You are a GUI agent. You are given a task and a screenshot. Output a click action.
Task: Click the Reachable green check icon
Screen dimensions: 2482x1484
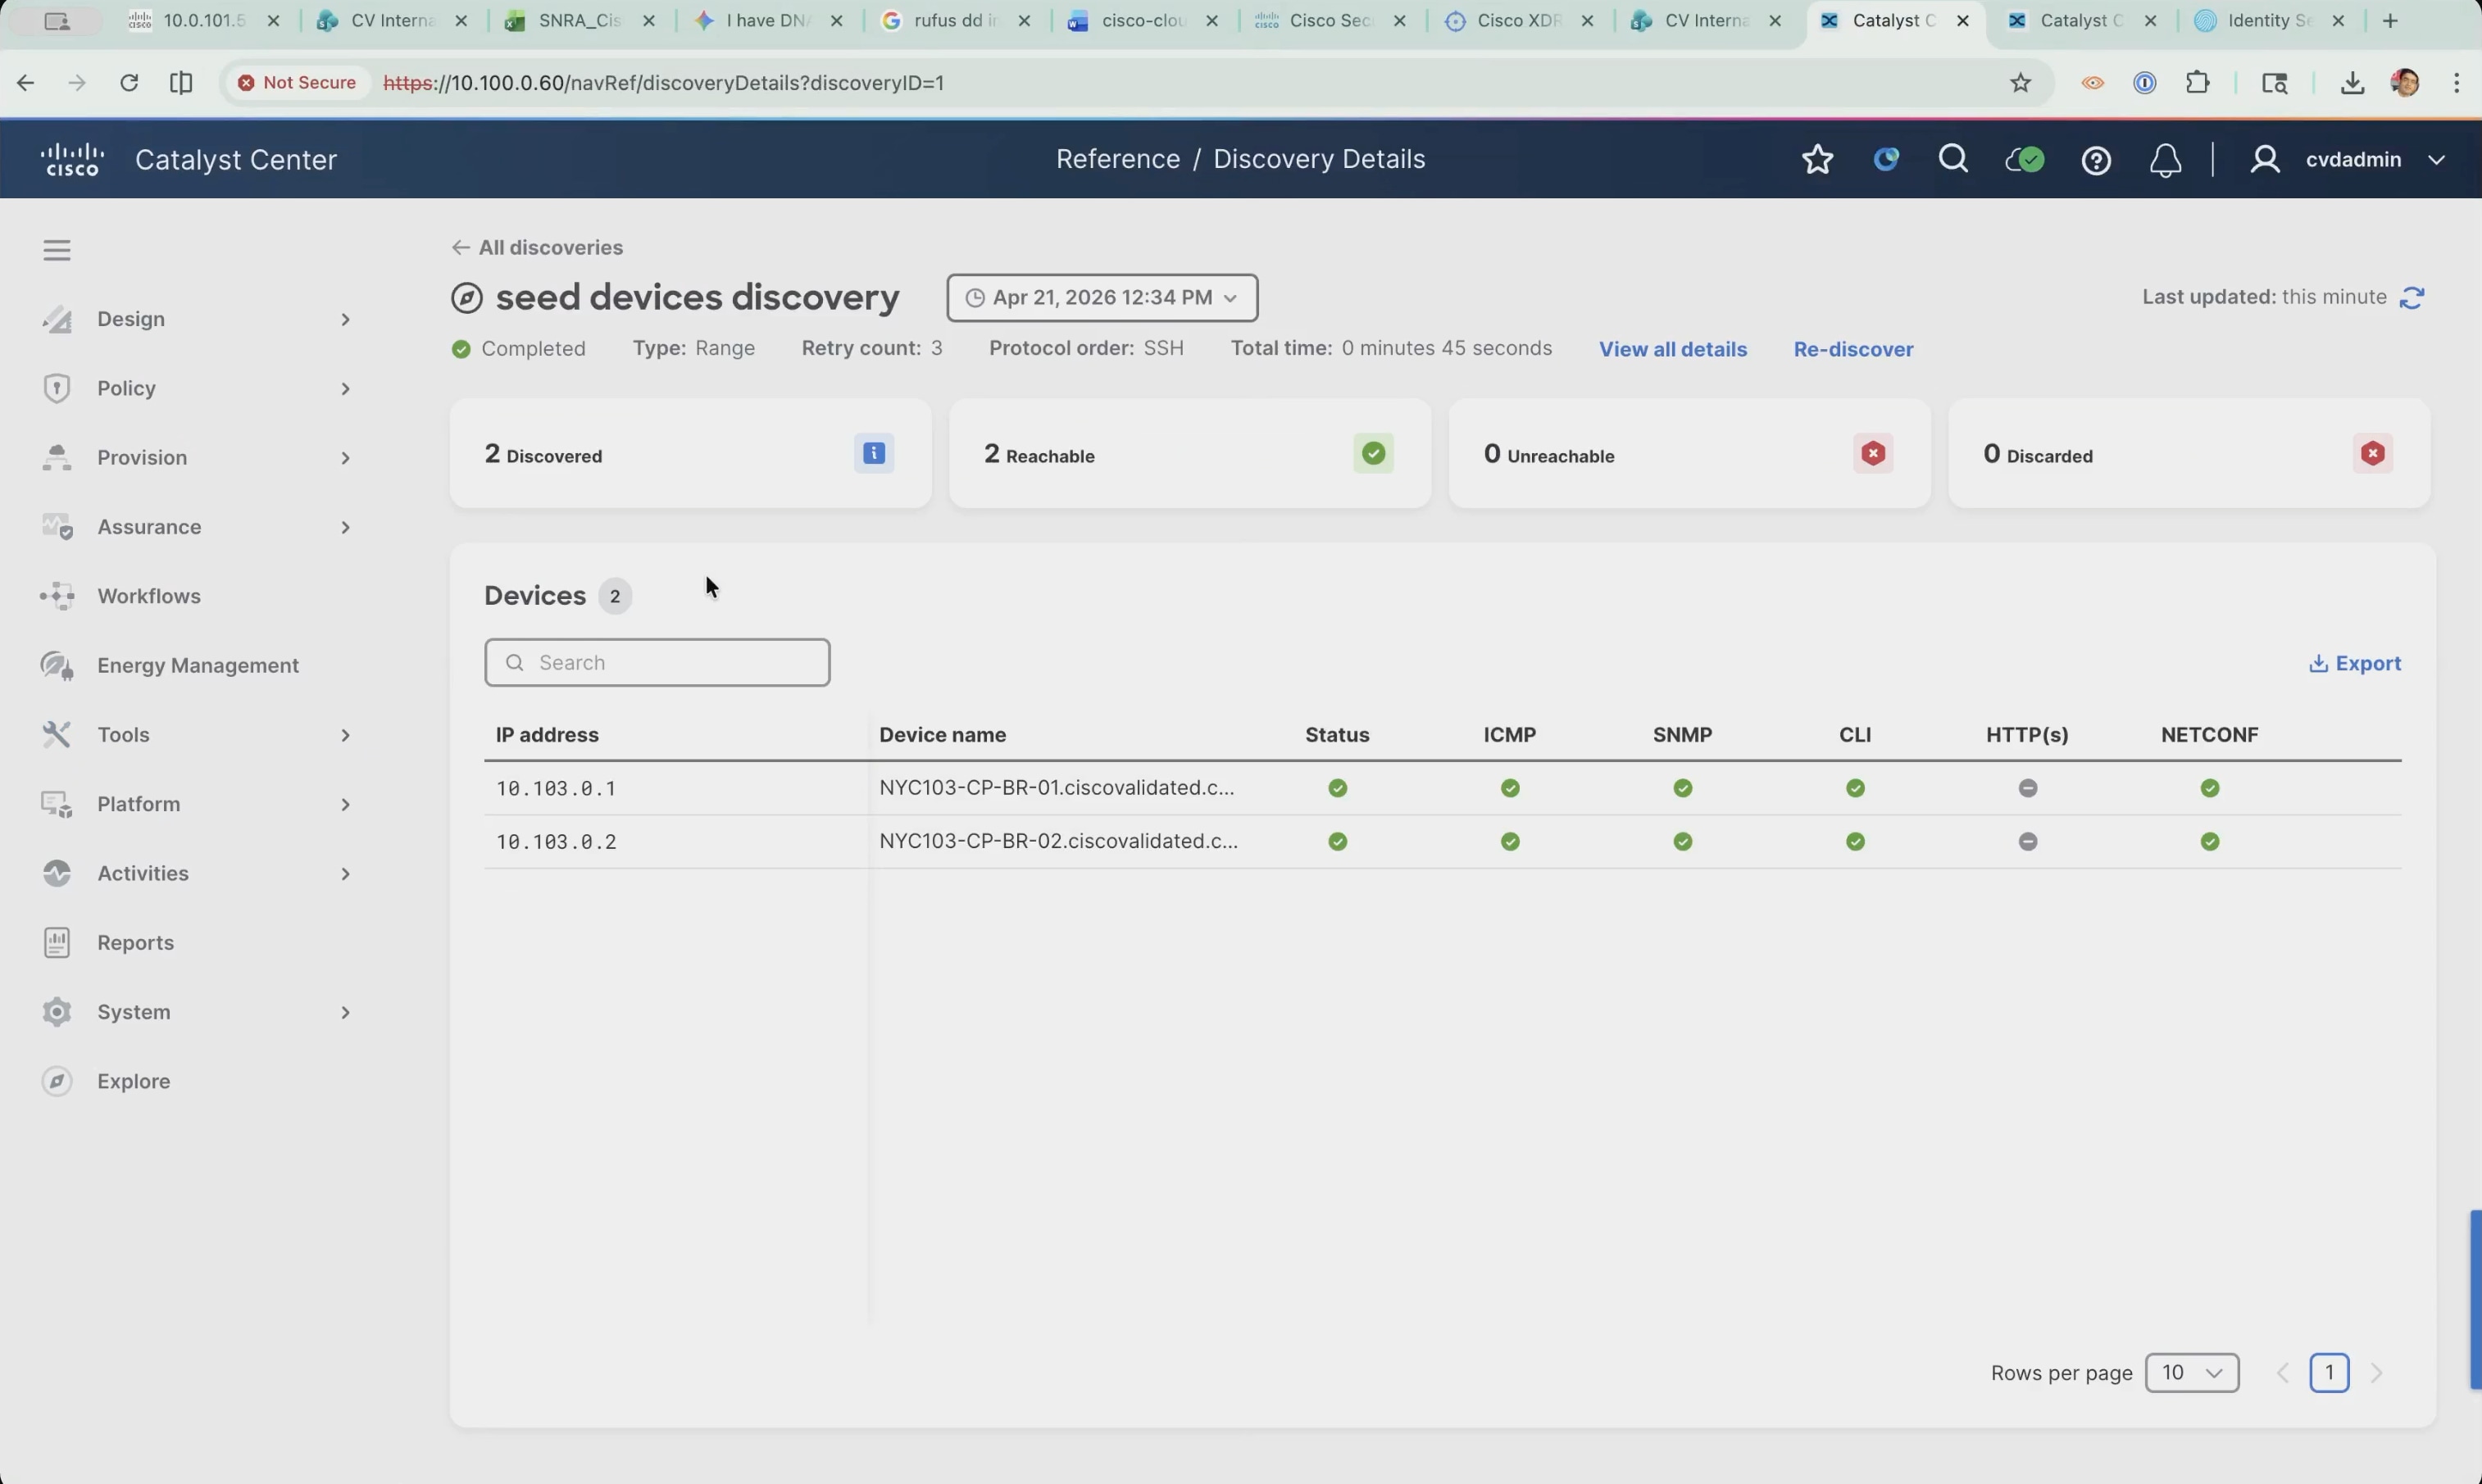[1373, 454]
